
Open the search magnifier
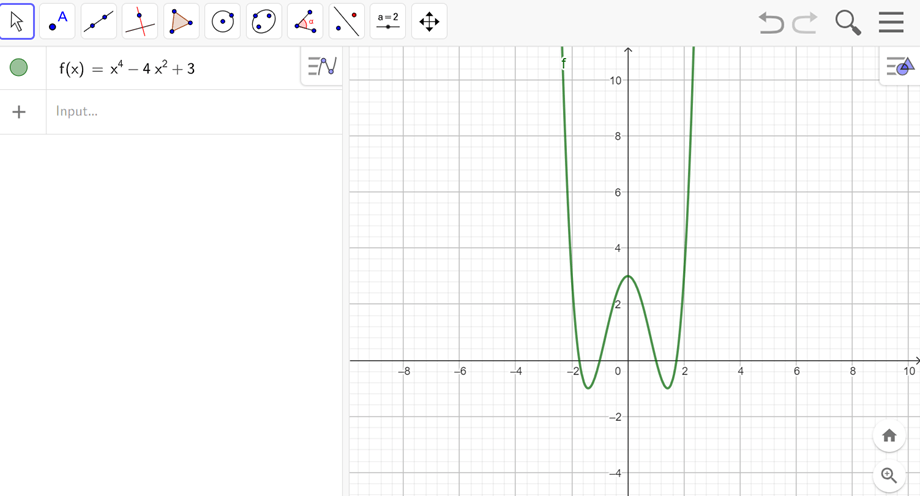pyautogui.click(x=848, y=22)
